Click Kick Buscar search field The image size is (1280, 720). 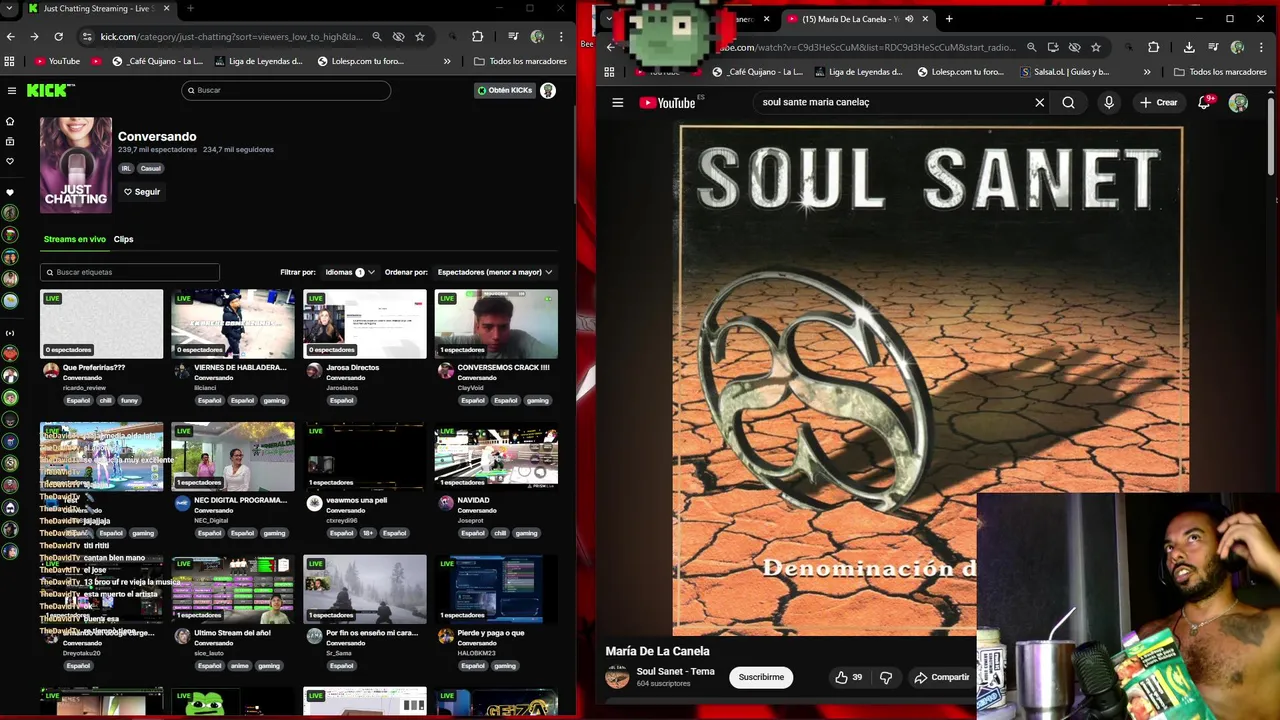pos(286,90)
